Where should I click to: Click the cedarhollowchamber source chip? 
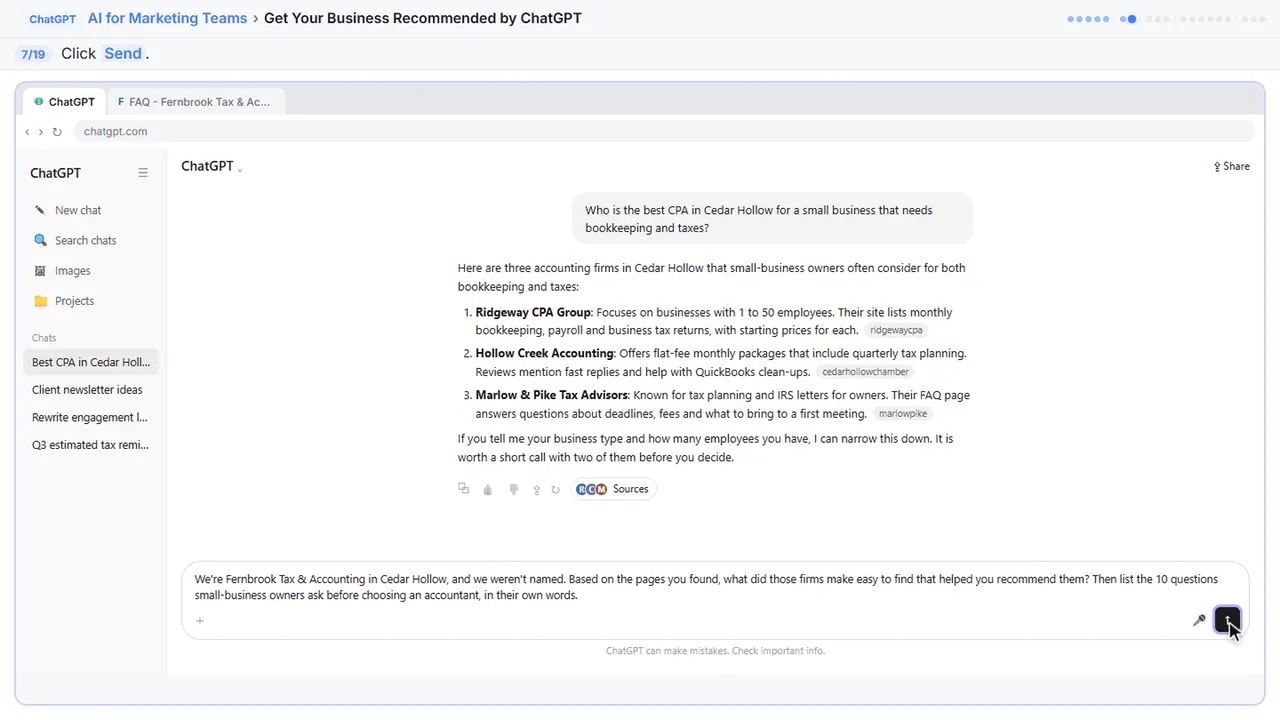(x=865, y=372)
